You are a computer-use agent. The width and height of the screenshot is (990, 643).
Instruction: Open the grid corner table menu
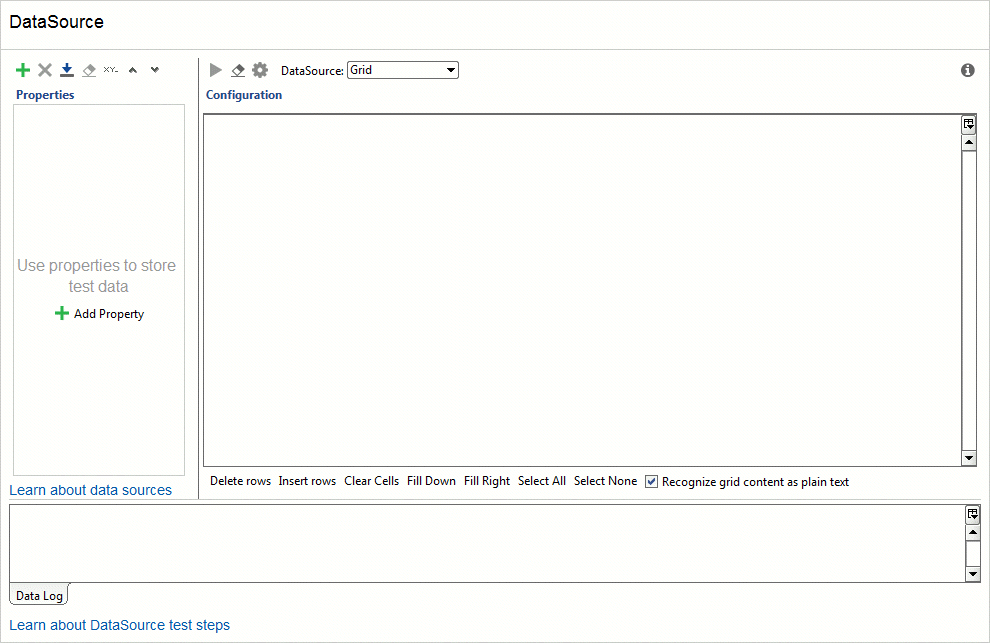coord(968,123)
